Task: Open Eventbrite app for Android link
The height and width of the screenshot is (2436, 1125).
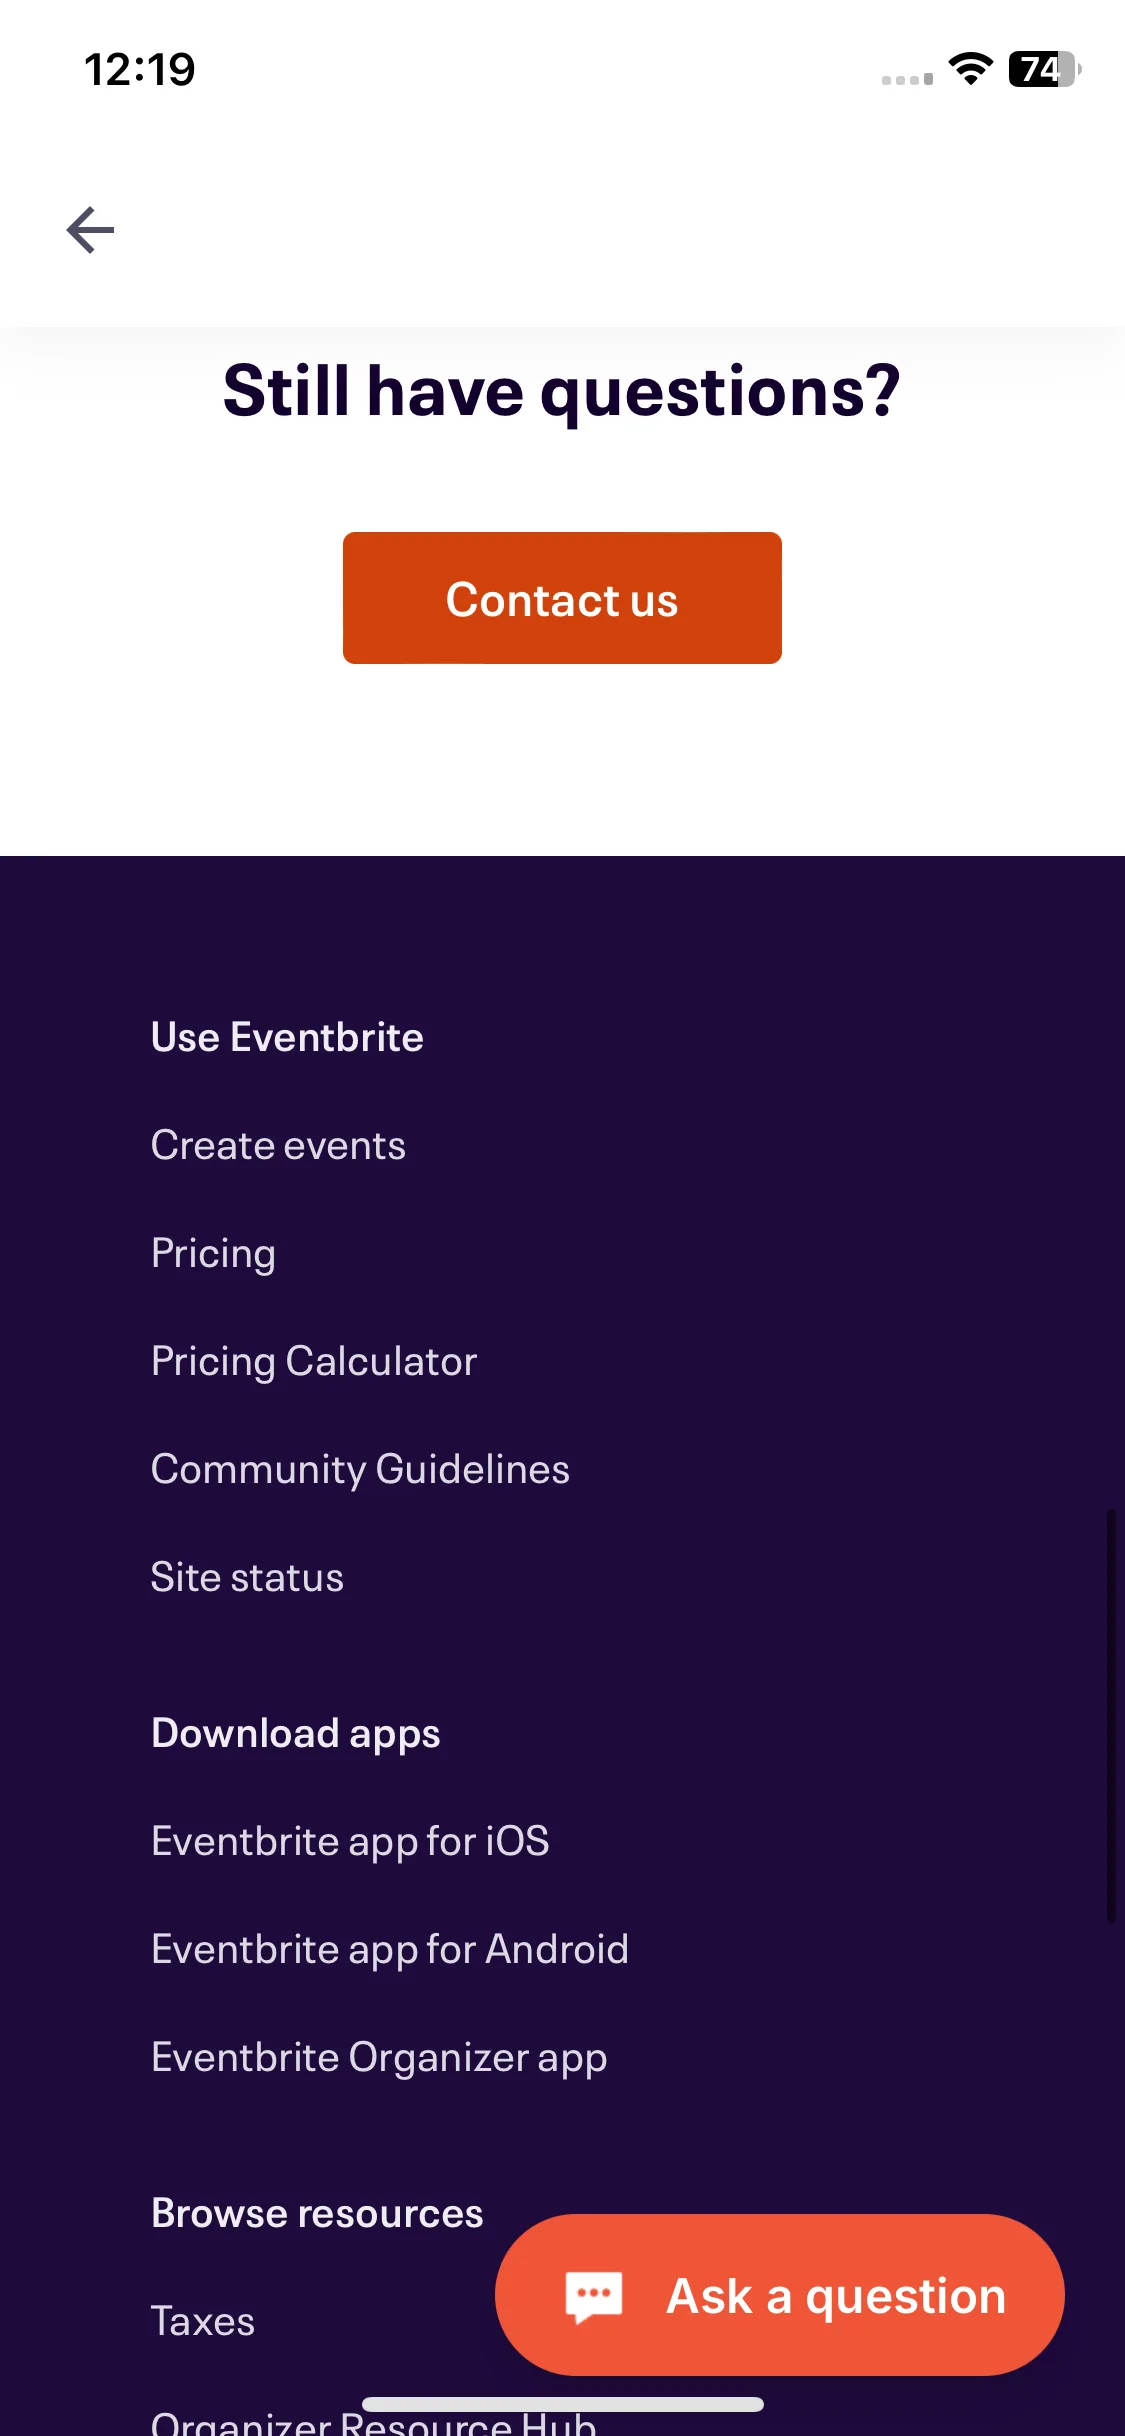Action: pos(390,1949)
